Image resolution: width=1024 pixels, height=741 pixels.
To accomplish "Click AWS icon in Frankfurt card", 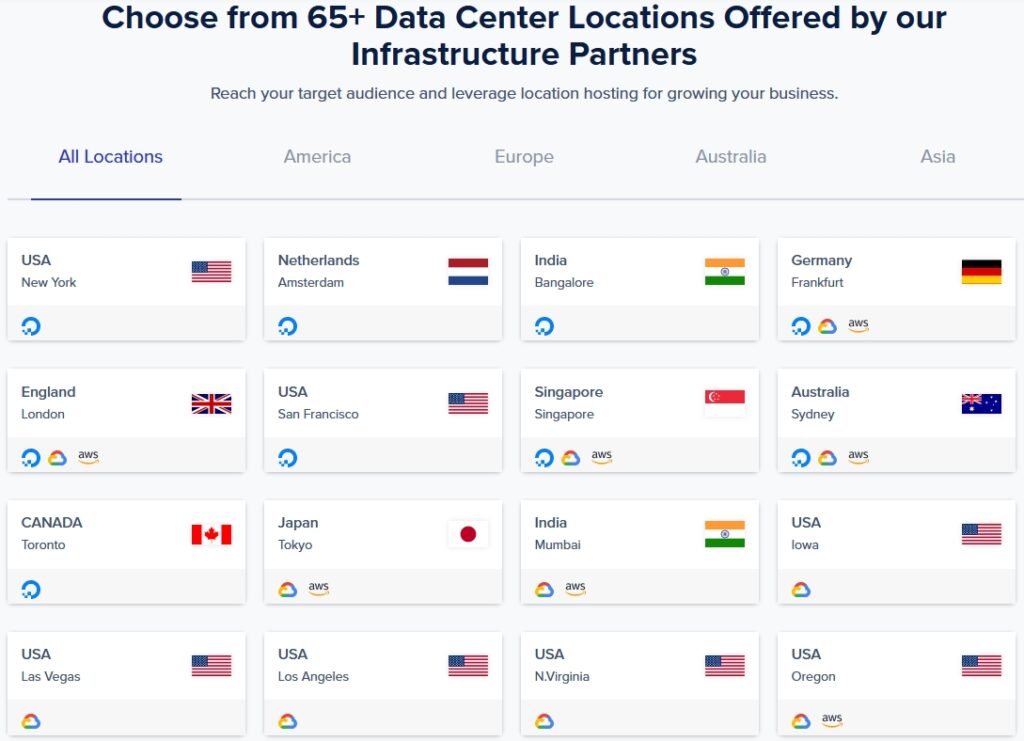I will pyautogui.click(x=858, y=325).
